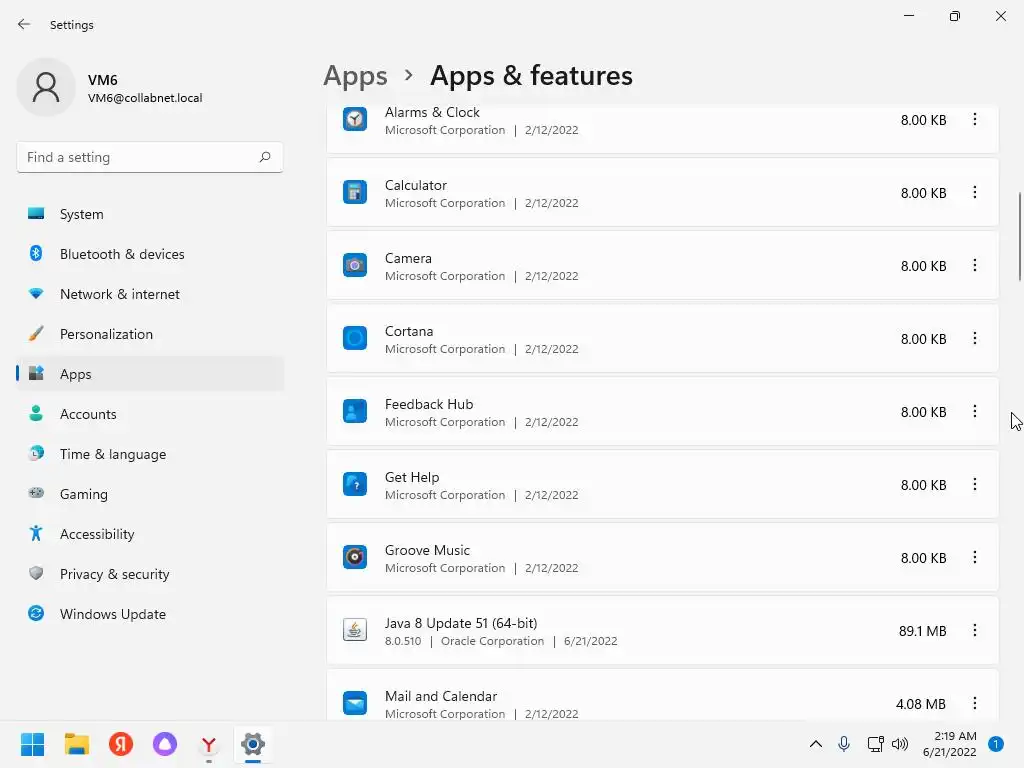
Task: Click the apps list vertical scrollbar
Action: pyautogui.click(x=1020, y=235)
